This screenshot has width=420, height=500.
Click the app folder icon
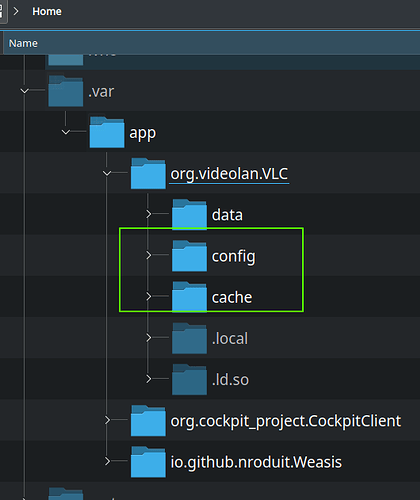coord(107,132)
